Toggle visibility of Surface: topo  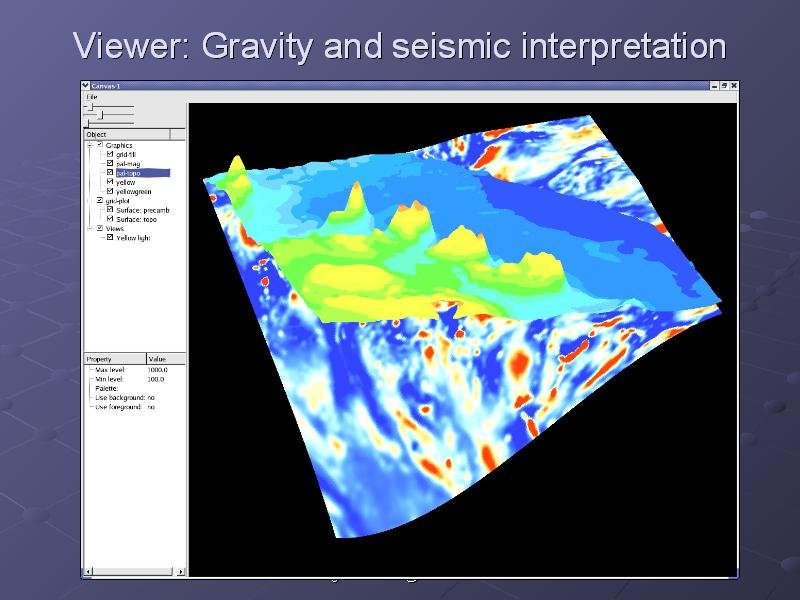click(x=110, y=219)
